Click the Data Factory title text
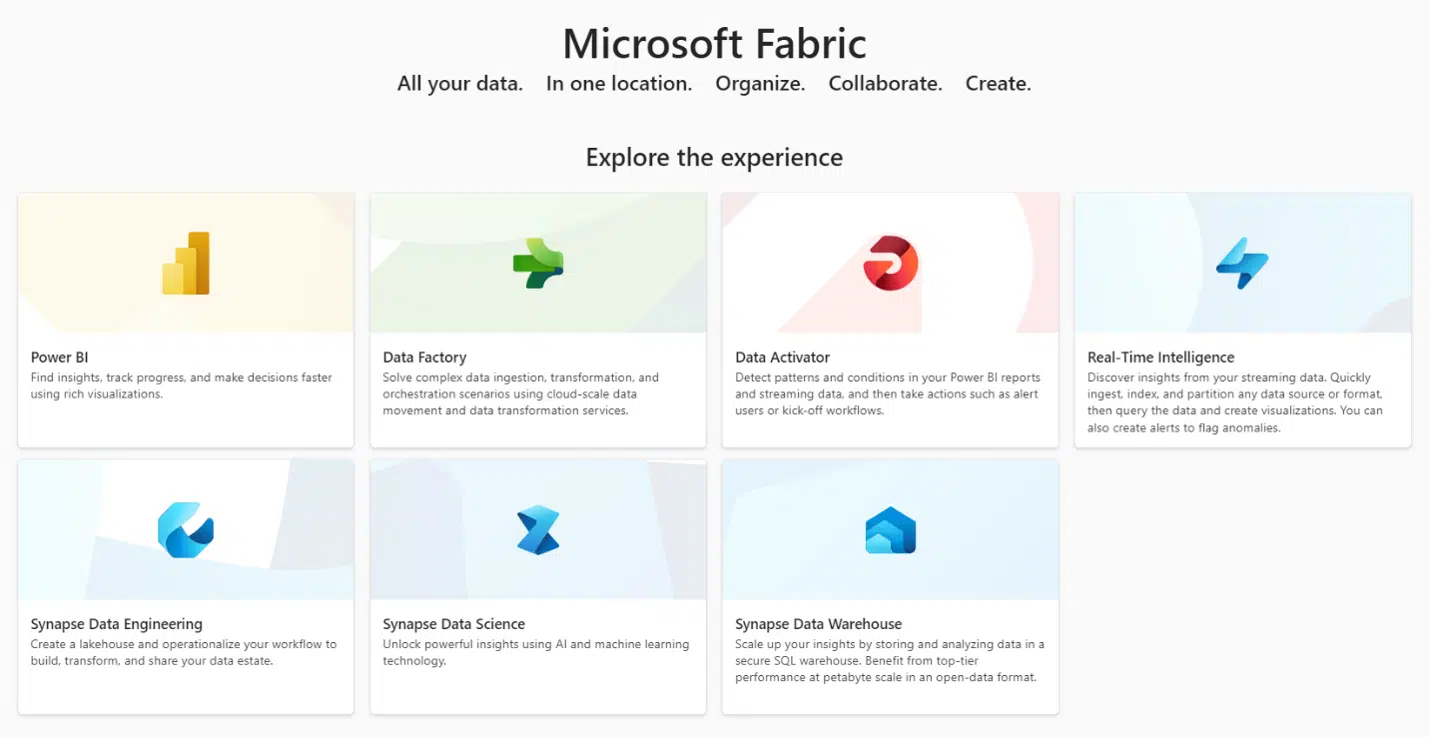The width and height of the screenshot is (1430, 739). 425,357
